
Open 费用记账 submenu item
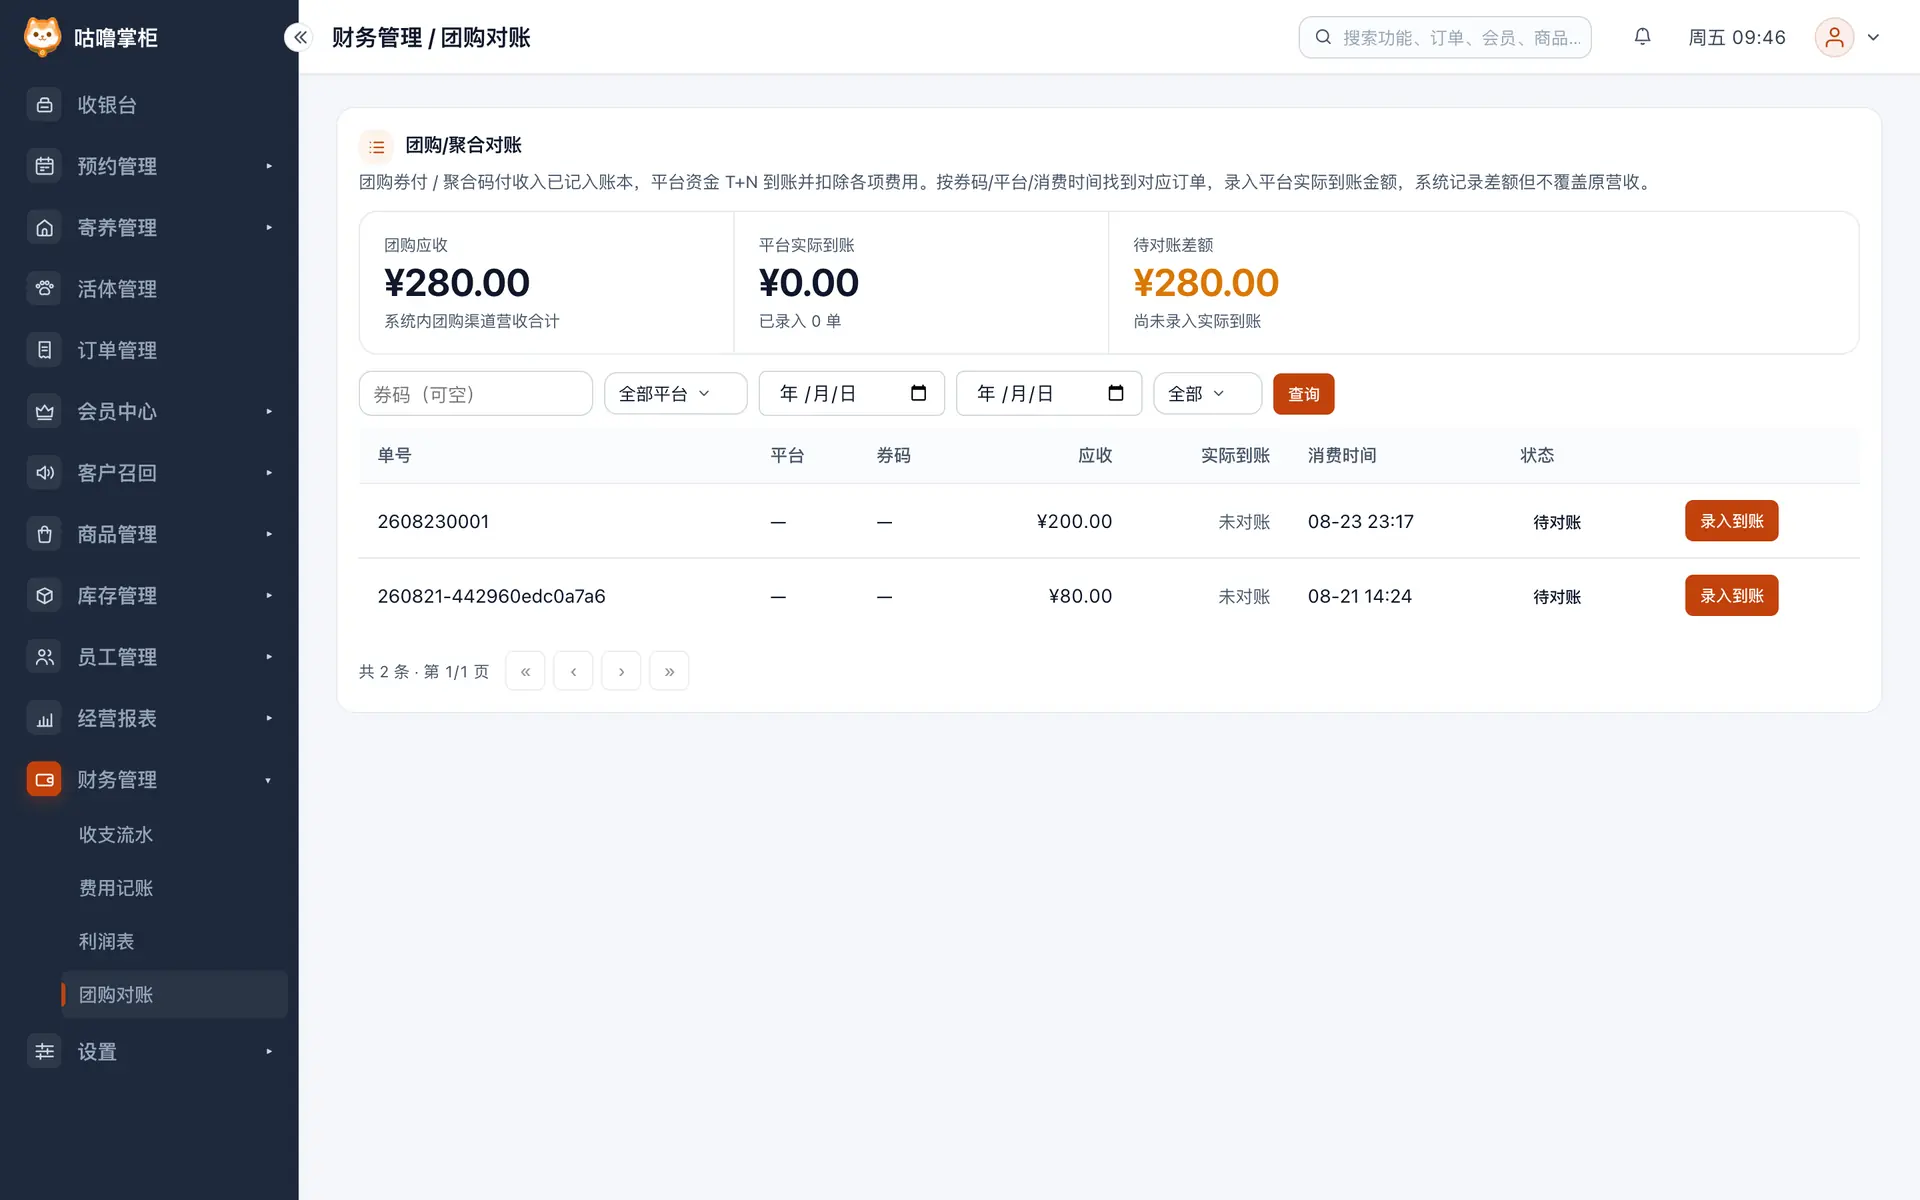[174, 888]
